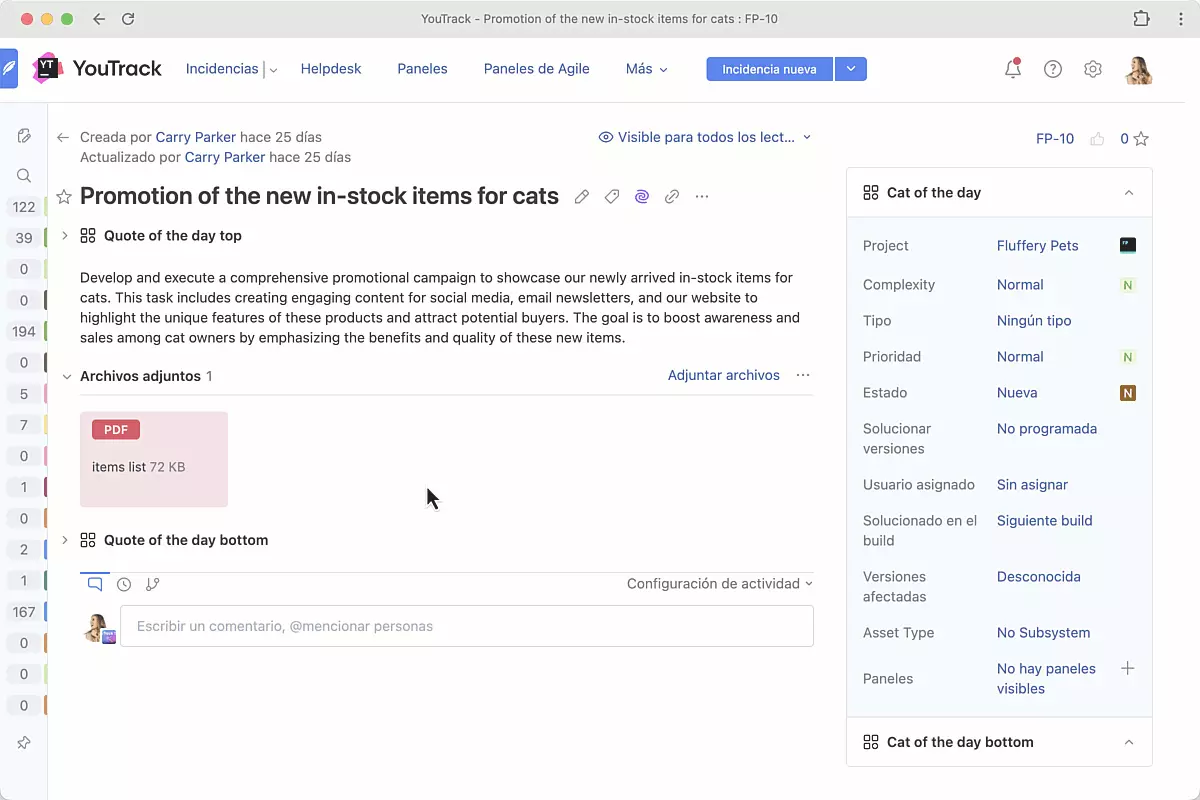This screenshot has height=800, width=1200.
Task: Copy issue link using the chain icon
Action: pyautogui.click(x=672, y=197)
